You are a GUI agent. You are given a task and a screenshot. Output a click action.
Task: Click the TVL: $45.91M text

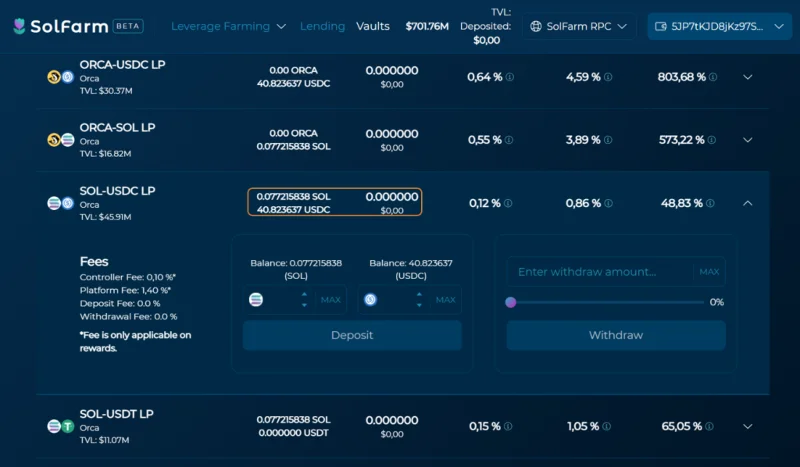coord(106,217)
